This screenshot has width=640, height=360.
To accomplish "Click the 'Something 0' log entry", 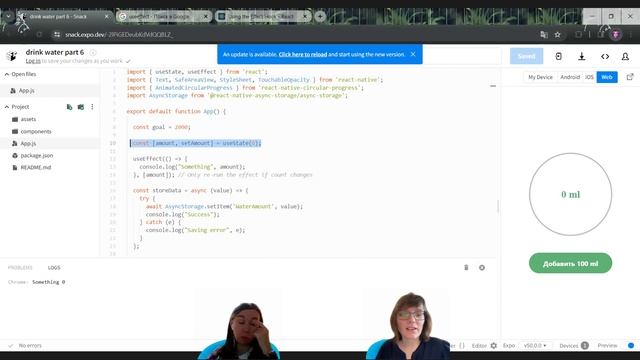I will [49, 282].
